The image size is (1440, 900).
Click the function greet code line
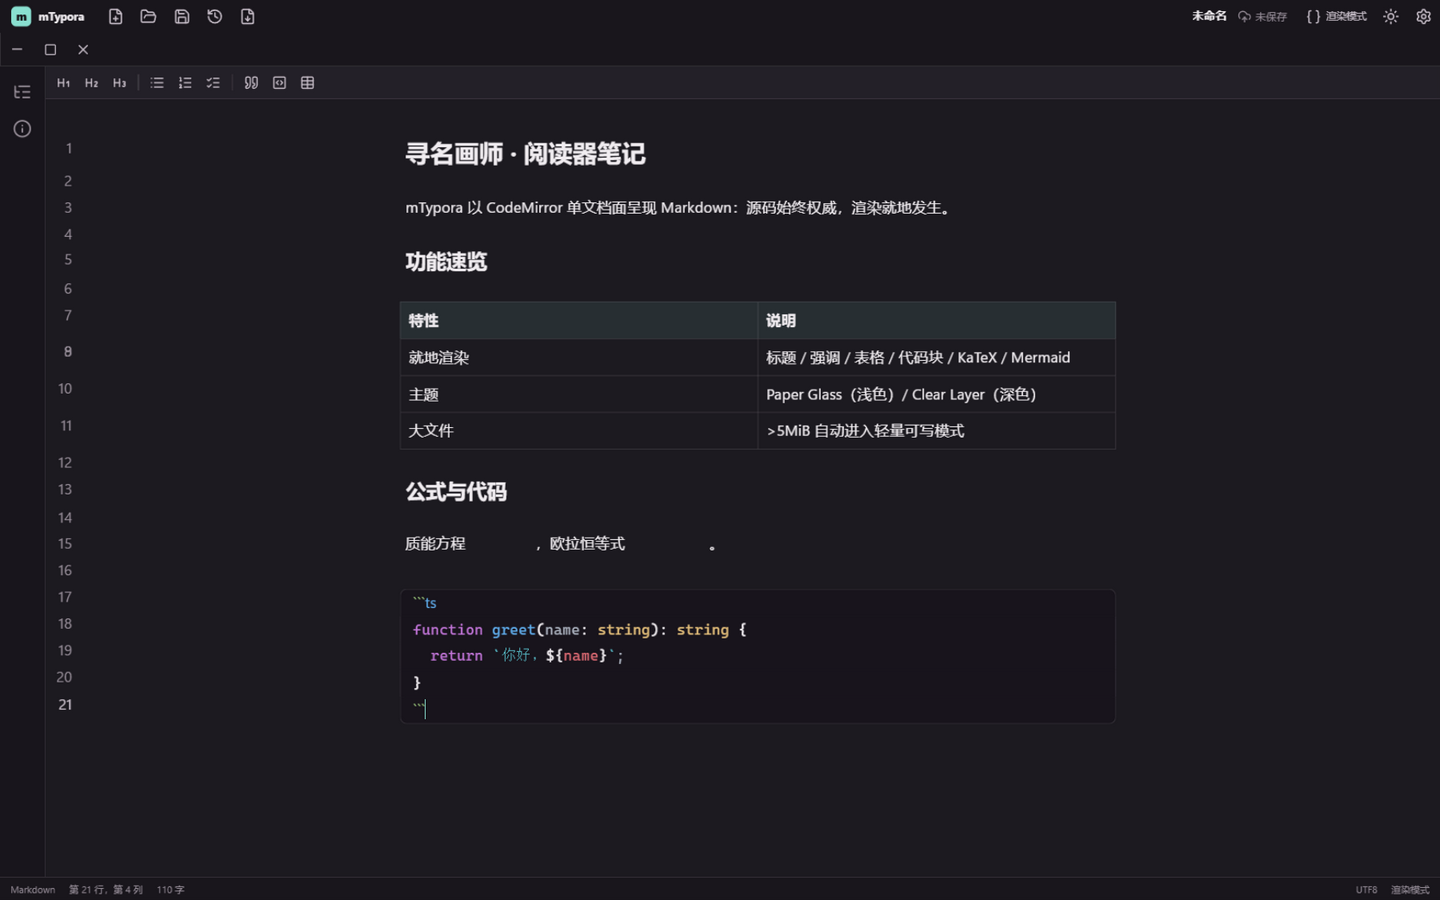point(580,630)
